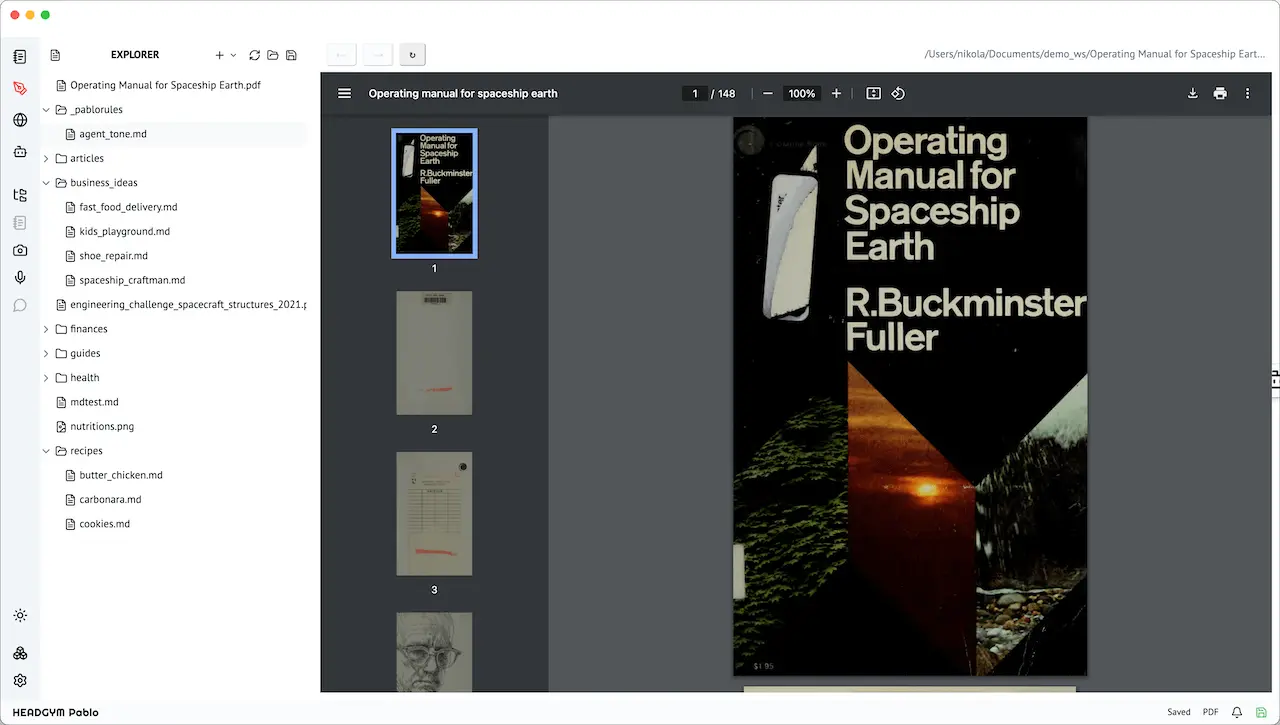Image resolution: width=1280 pixels, height=725 pixels.
Task: Open the dropdown arrow beside the plus icon
Action: pos(234,55)
